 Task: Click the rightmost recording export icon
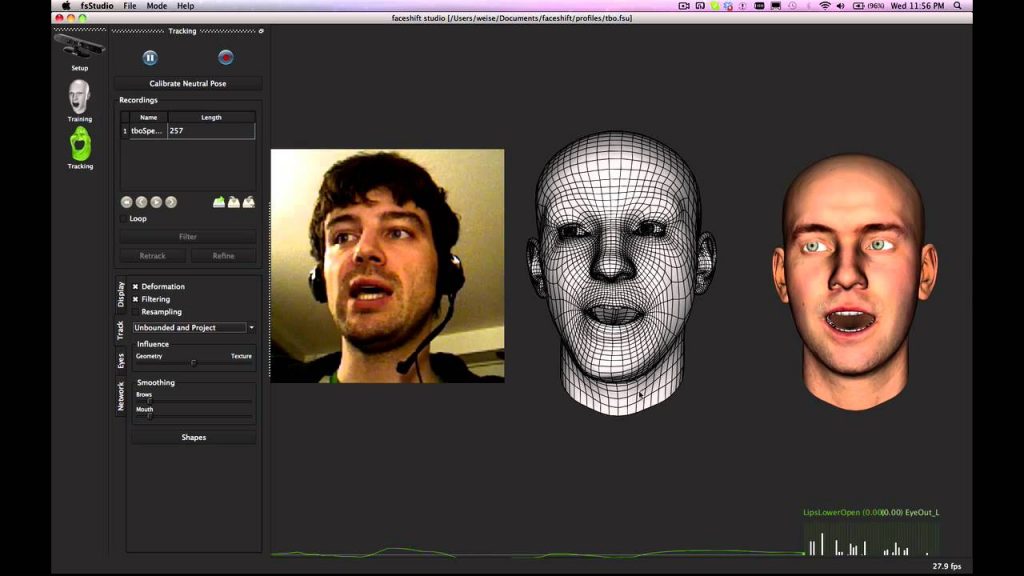pyautogui.click(x=248, y=202)
